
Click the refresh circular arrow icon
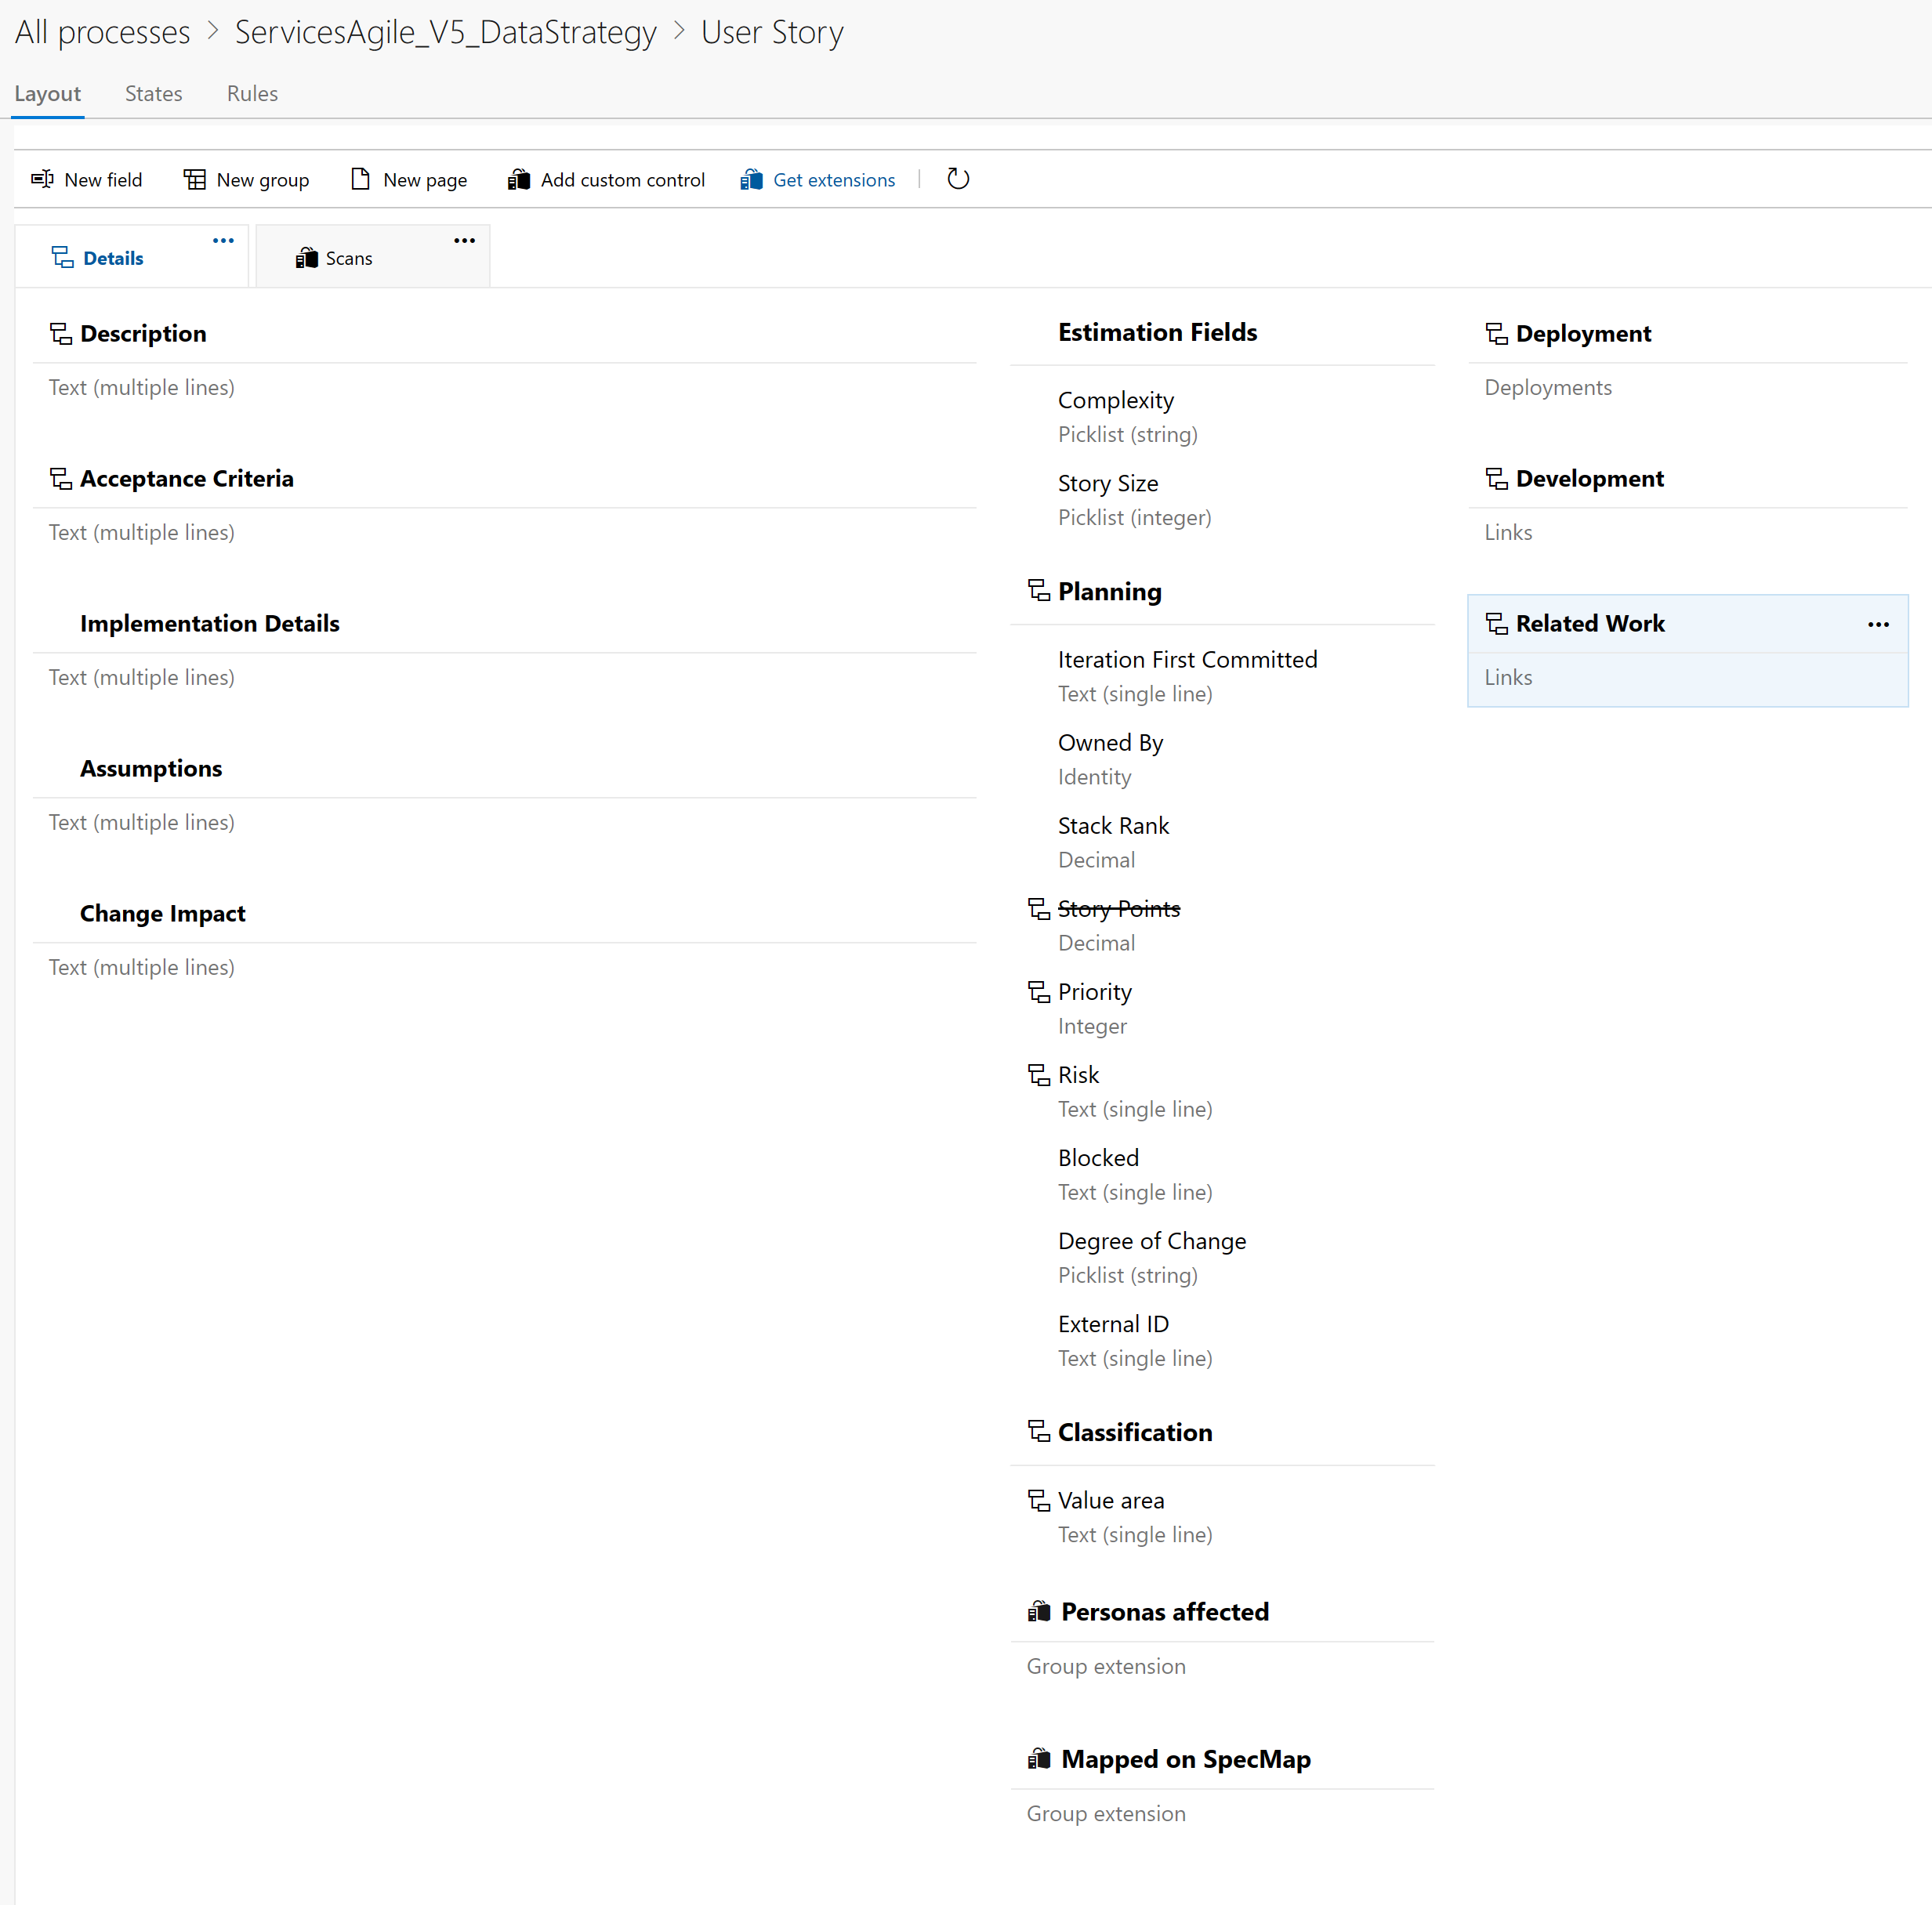click(957, 179)
